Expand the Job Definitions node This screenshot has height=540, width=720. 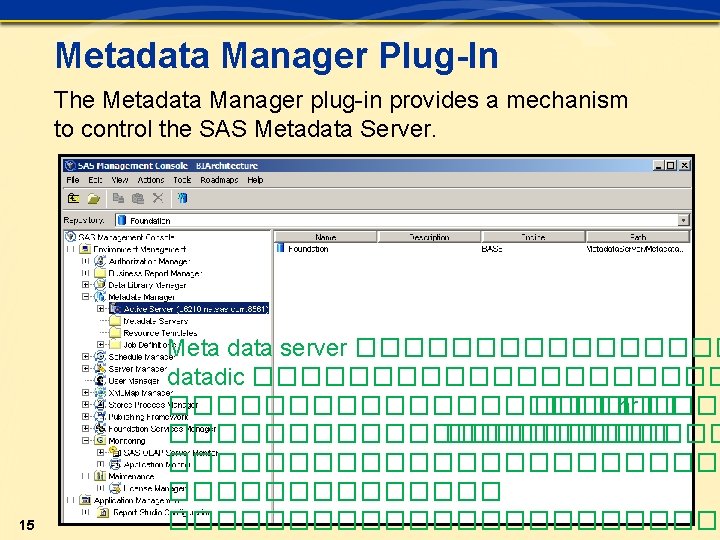click(x=101, y=344)
